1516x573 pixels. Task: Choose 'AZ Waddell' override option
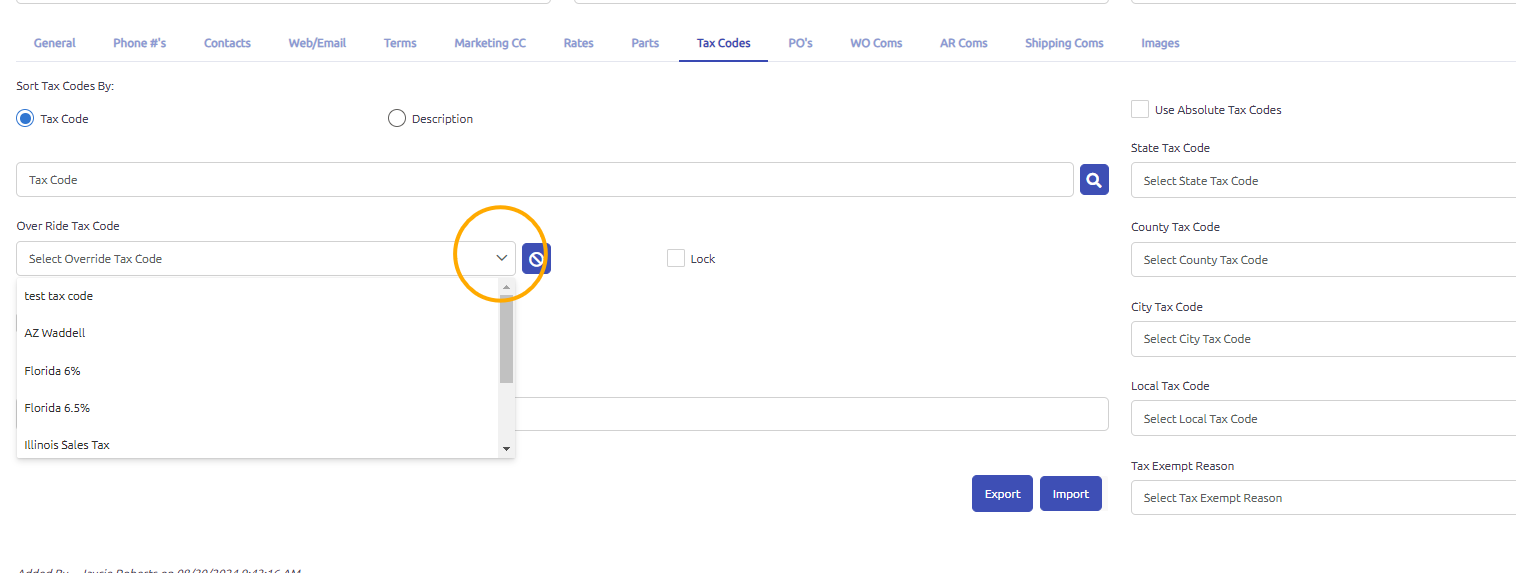pyautogui.click(x=258, y=333)
